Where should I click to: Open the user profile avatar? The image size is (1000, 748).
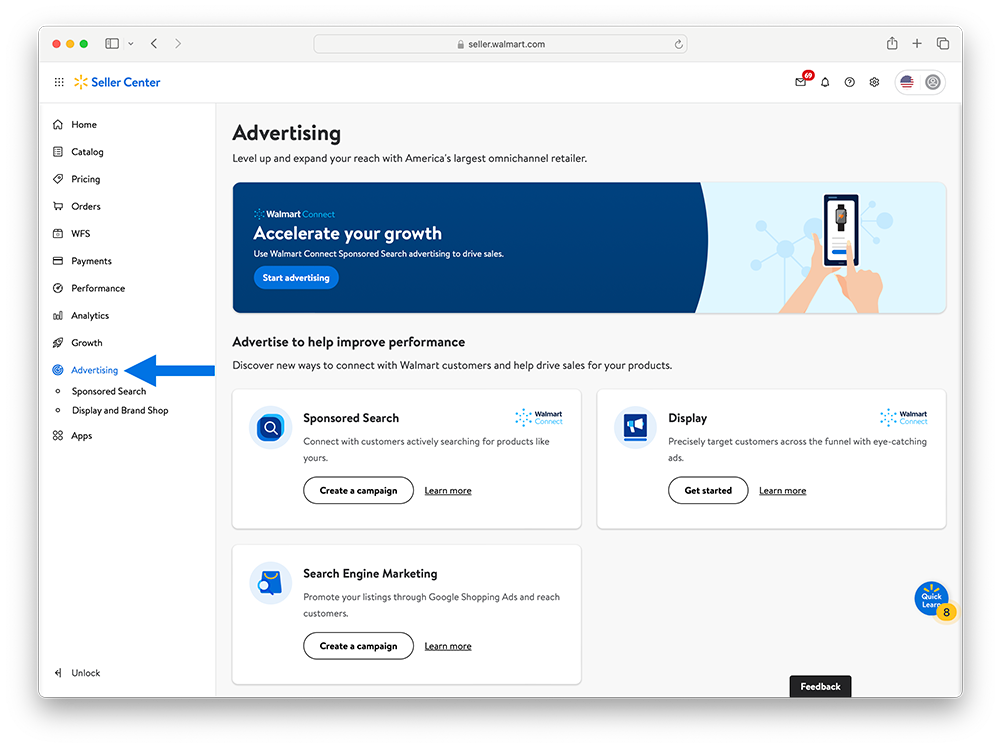pyautogui.click(x=932, y=82)
